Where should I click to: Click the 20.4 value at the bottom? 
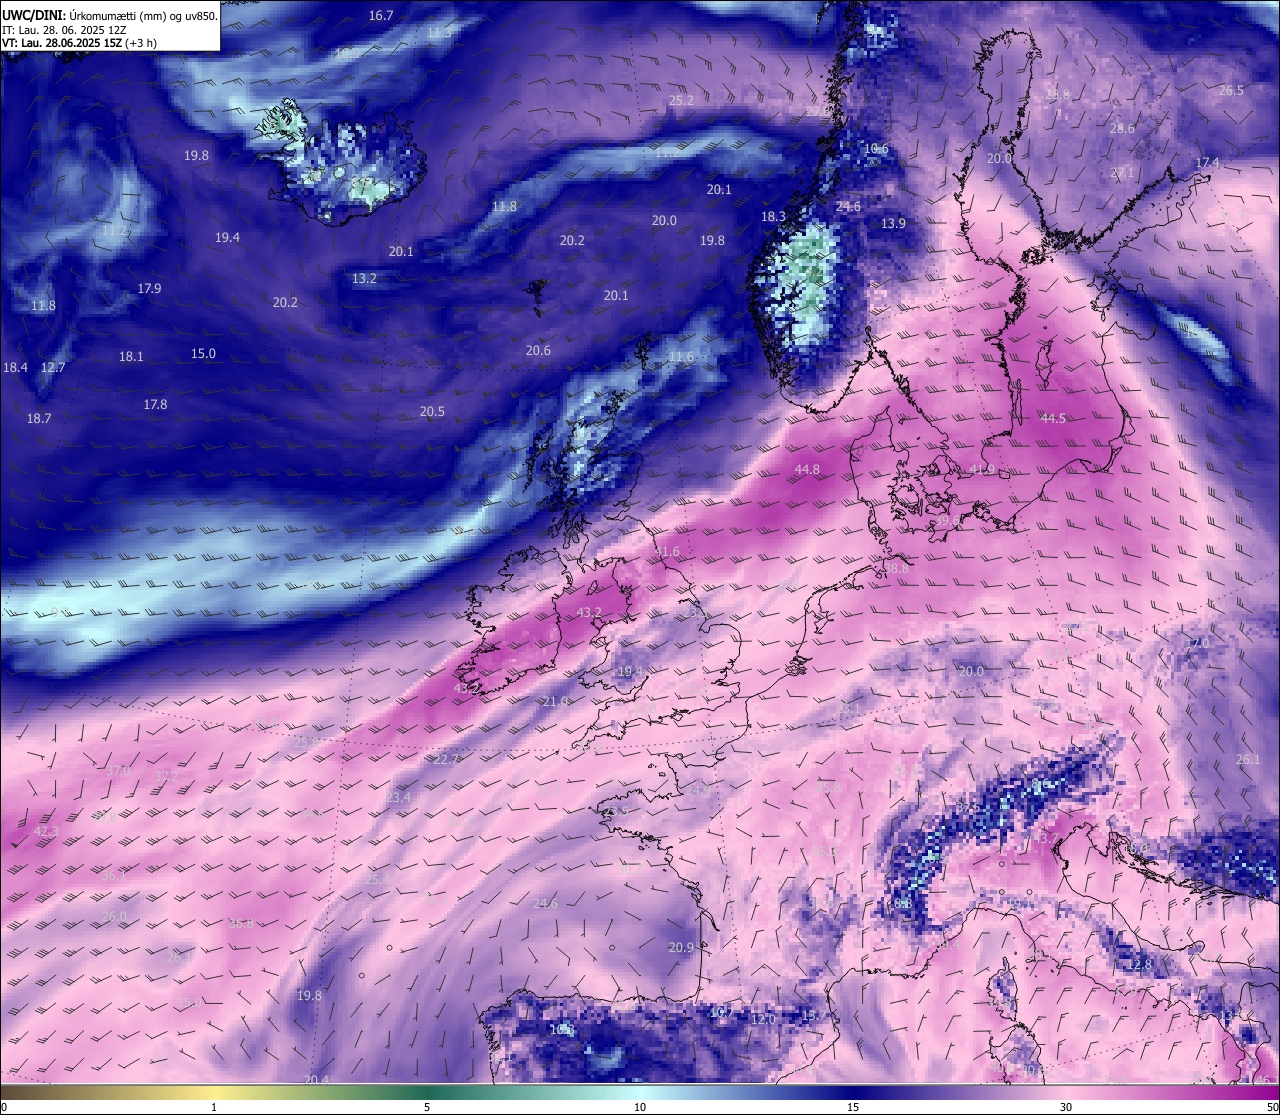coord(316,1079)
